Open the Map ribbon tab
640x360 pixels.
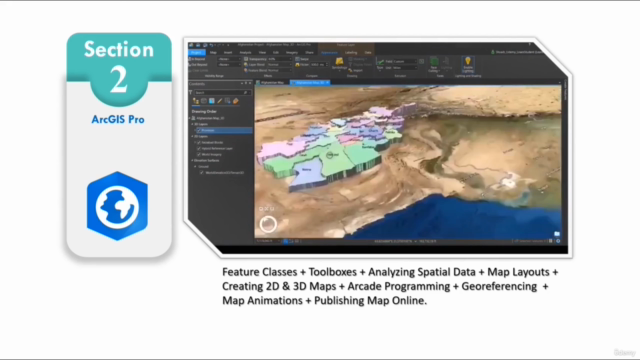(213, 53)
